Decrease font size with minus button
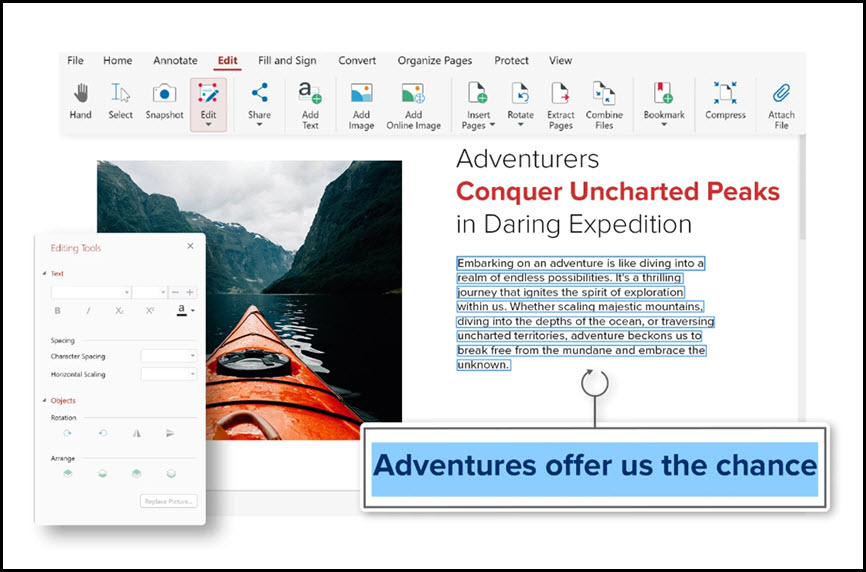866x572 pixels. click(175, 292)
